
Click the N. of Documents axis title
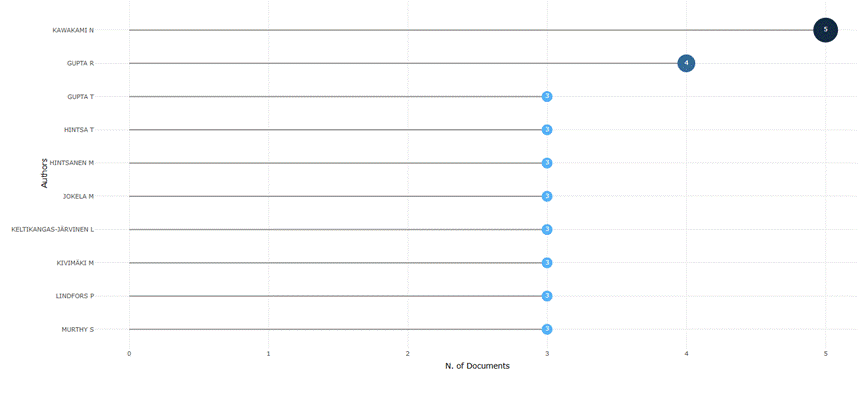[477, 366]
